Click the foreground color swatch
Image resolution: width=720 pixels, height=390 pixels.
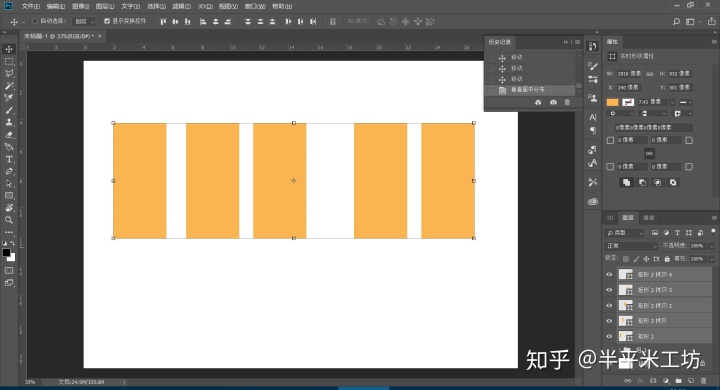click(6, 253)
